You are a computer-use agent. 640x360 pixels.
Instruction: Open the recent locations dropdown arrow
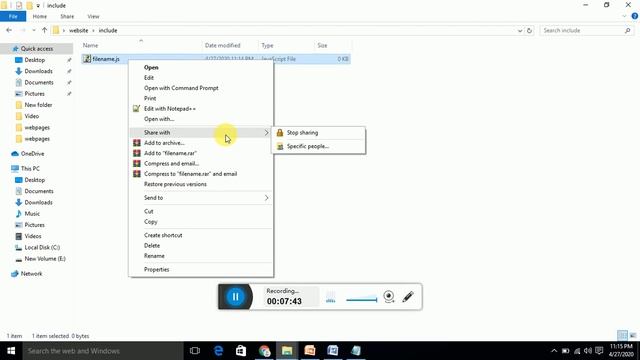coord(33,31)
